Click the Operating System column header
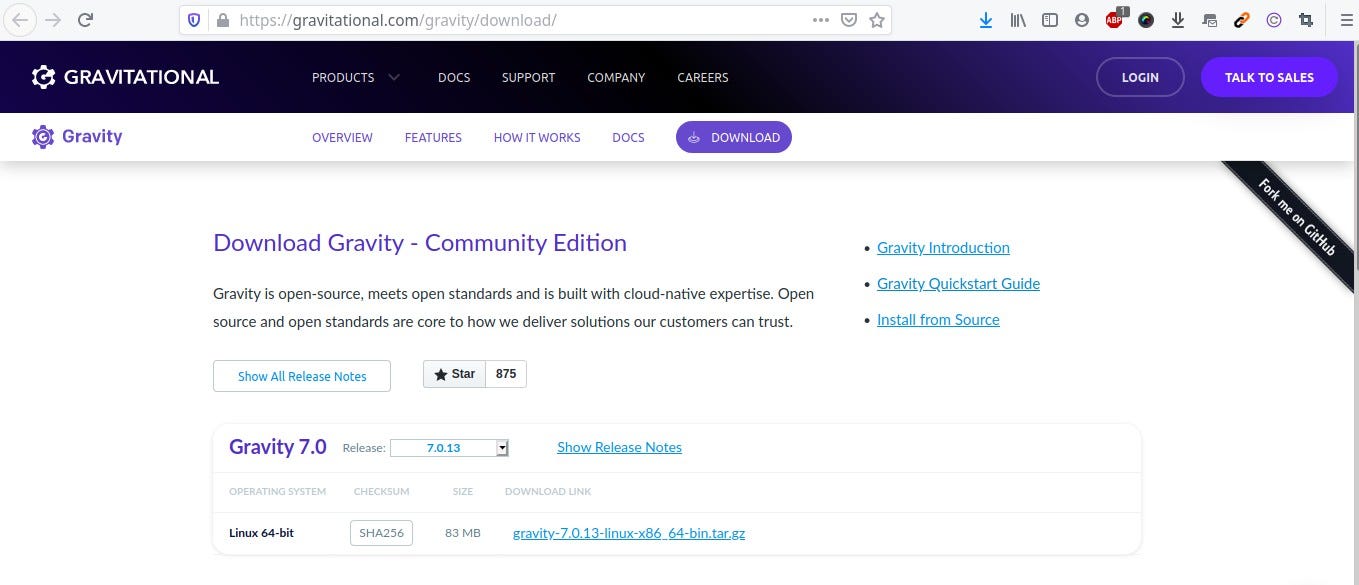The image size is (1359, 585). (x=277, y=492)
